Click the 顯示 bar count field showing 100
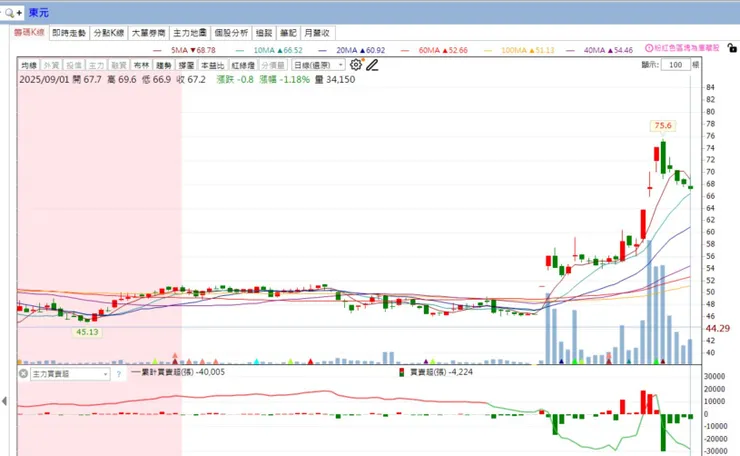 [x=675, y=65]
